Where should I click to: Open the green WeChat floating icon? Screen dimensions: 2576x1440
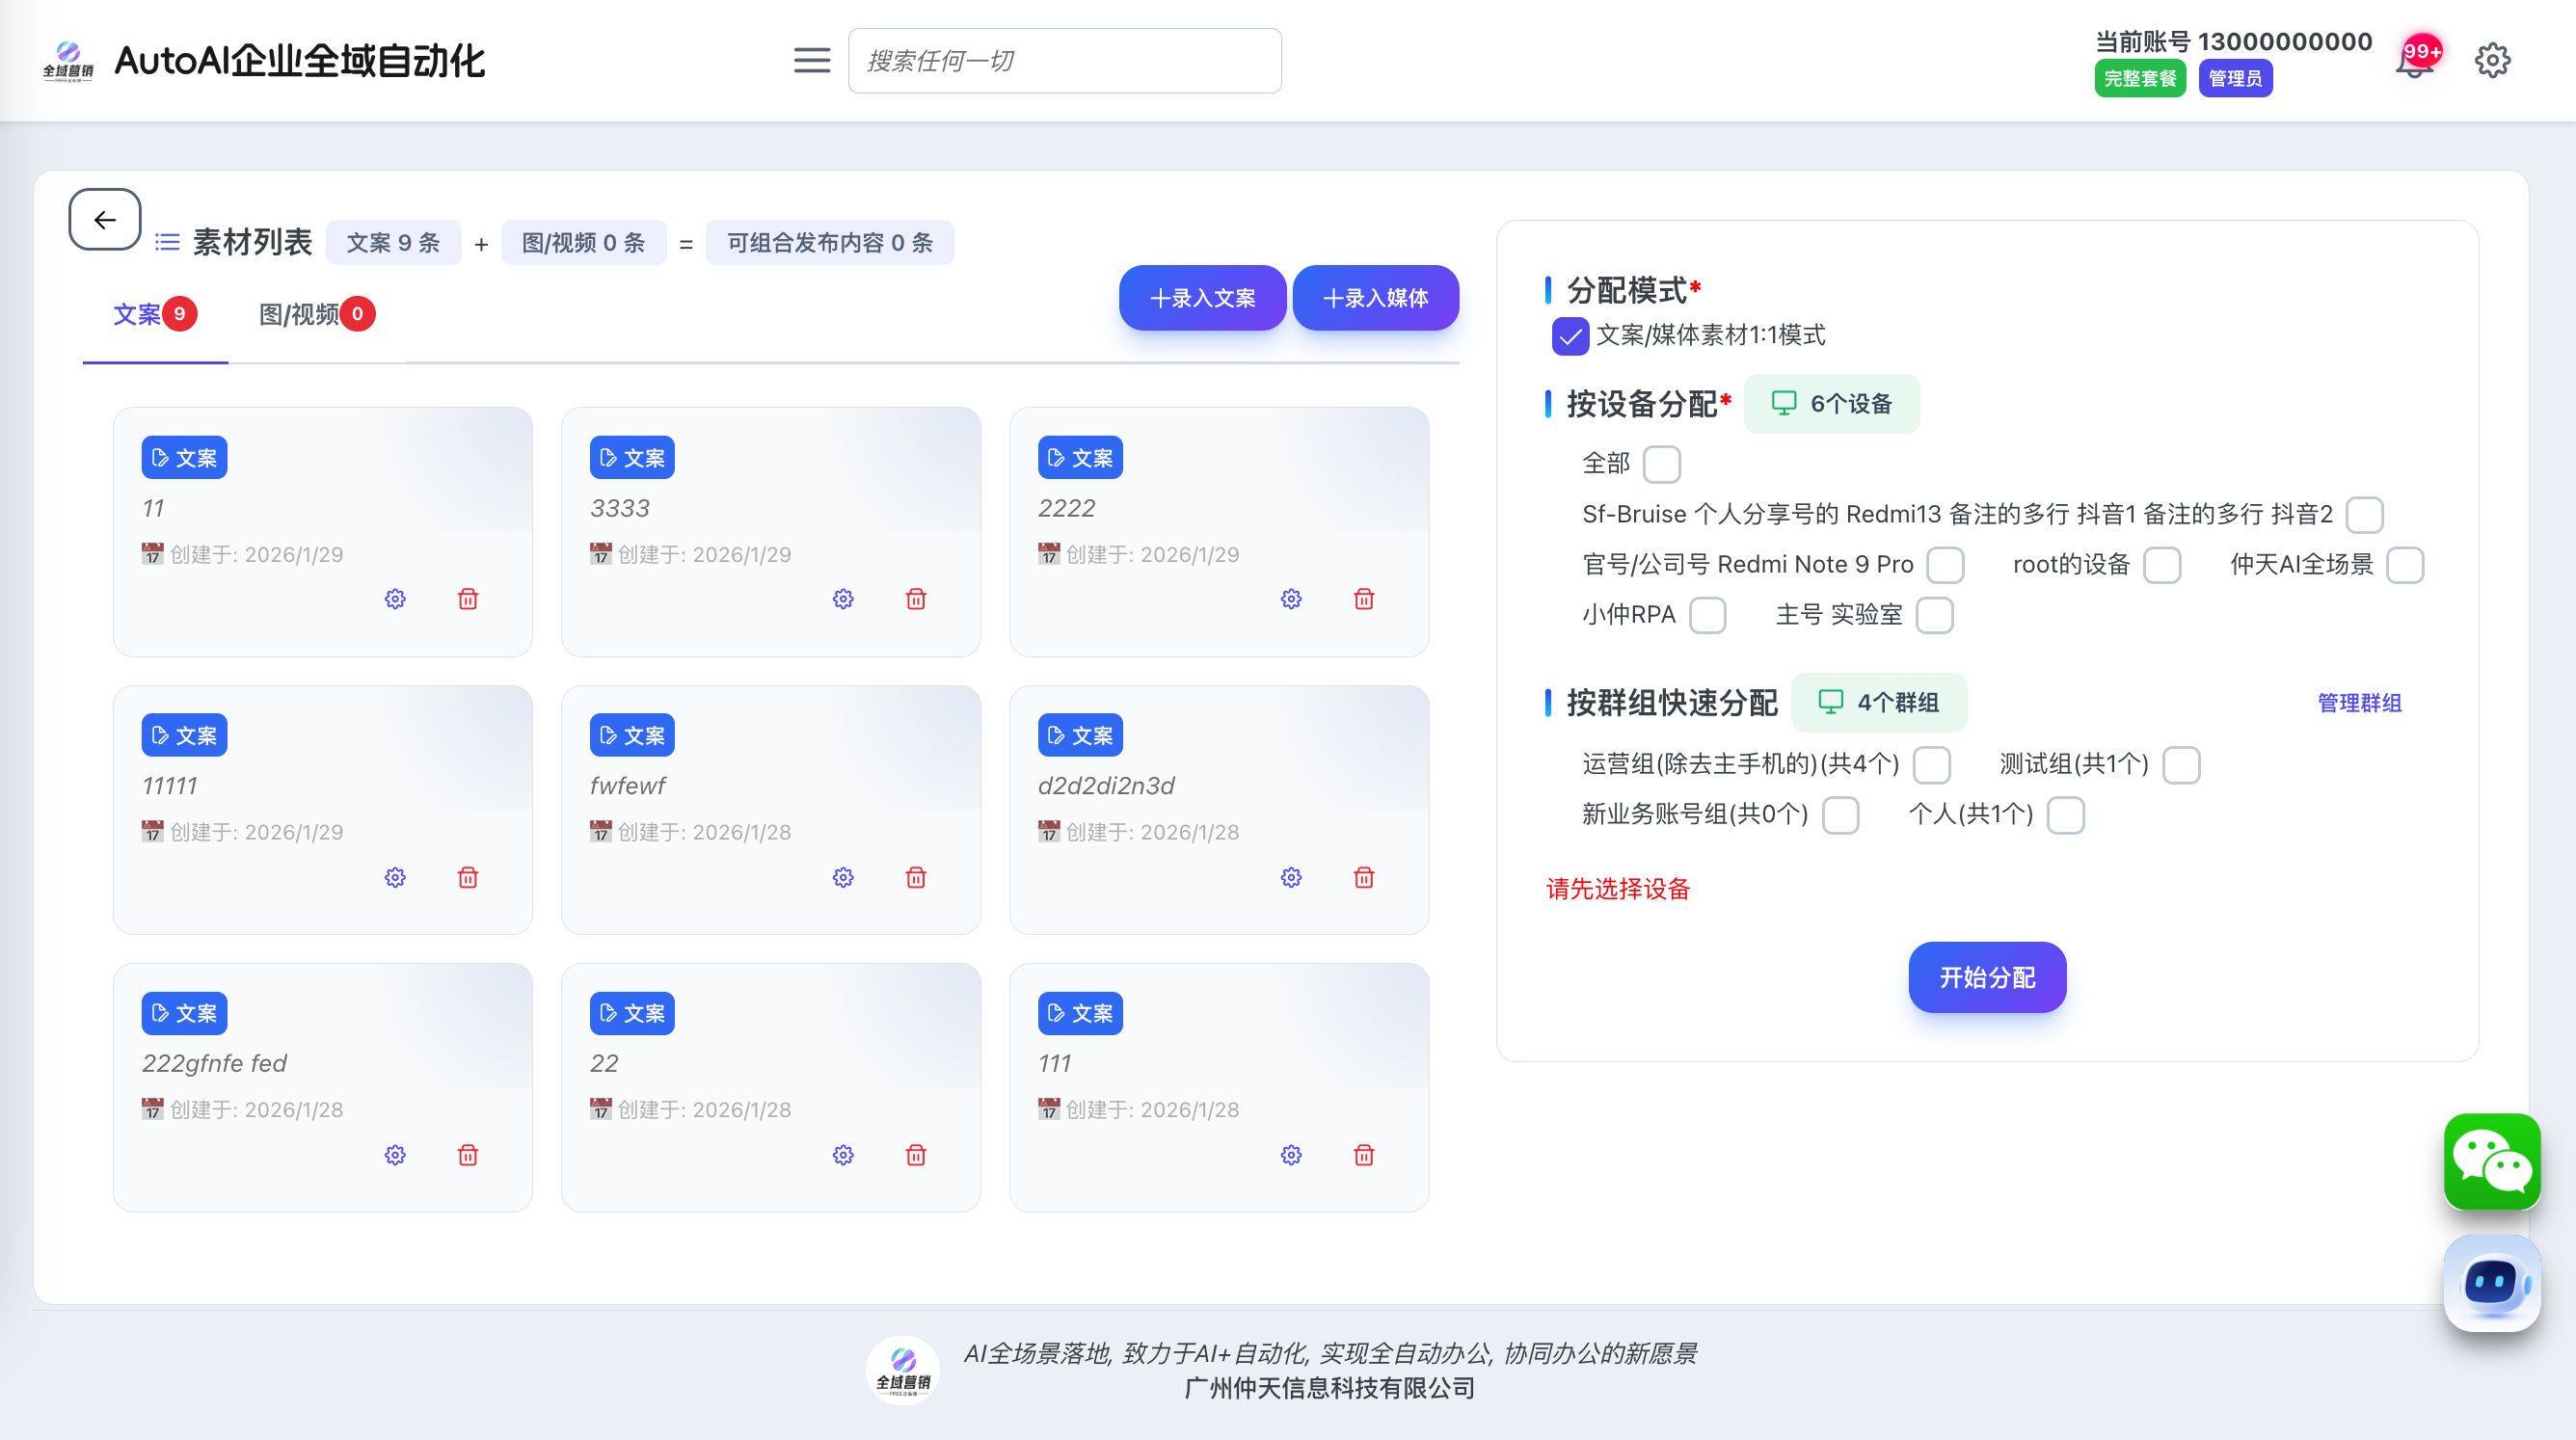coord(2491,1161)
